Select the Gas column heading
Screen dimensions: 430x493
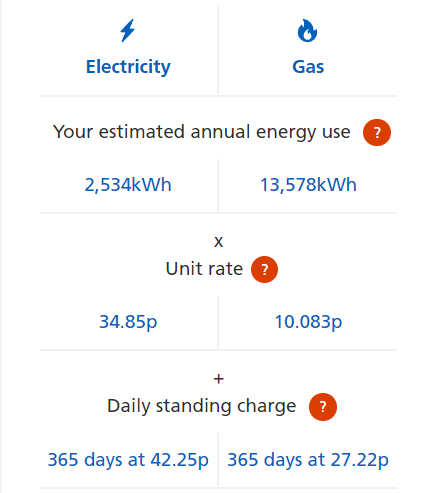coord(308,67)
